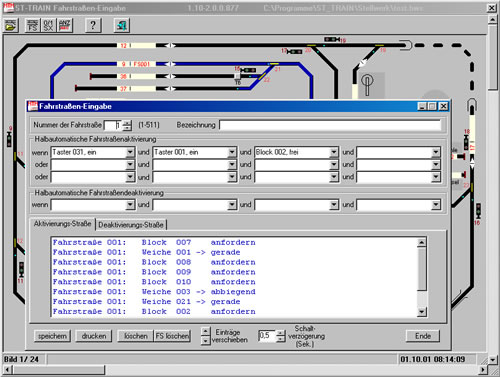Click the speichern button
This screenshot has width=500, height=377.
point(52,336)
